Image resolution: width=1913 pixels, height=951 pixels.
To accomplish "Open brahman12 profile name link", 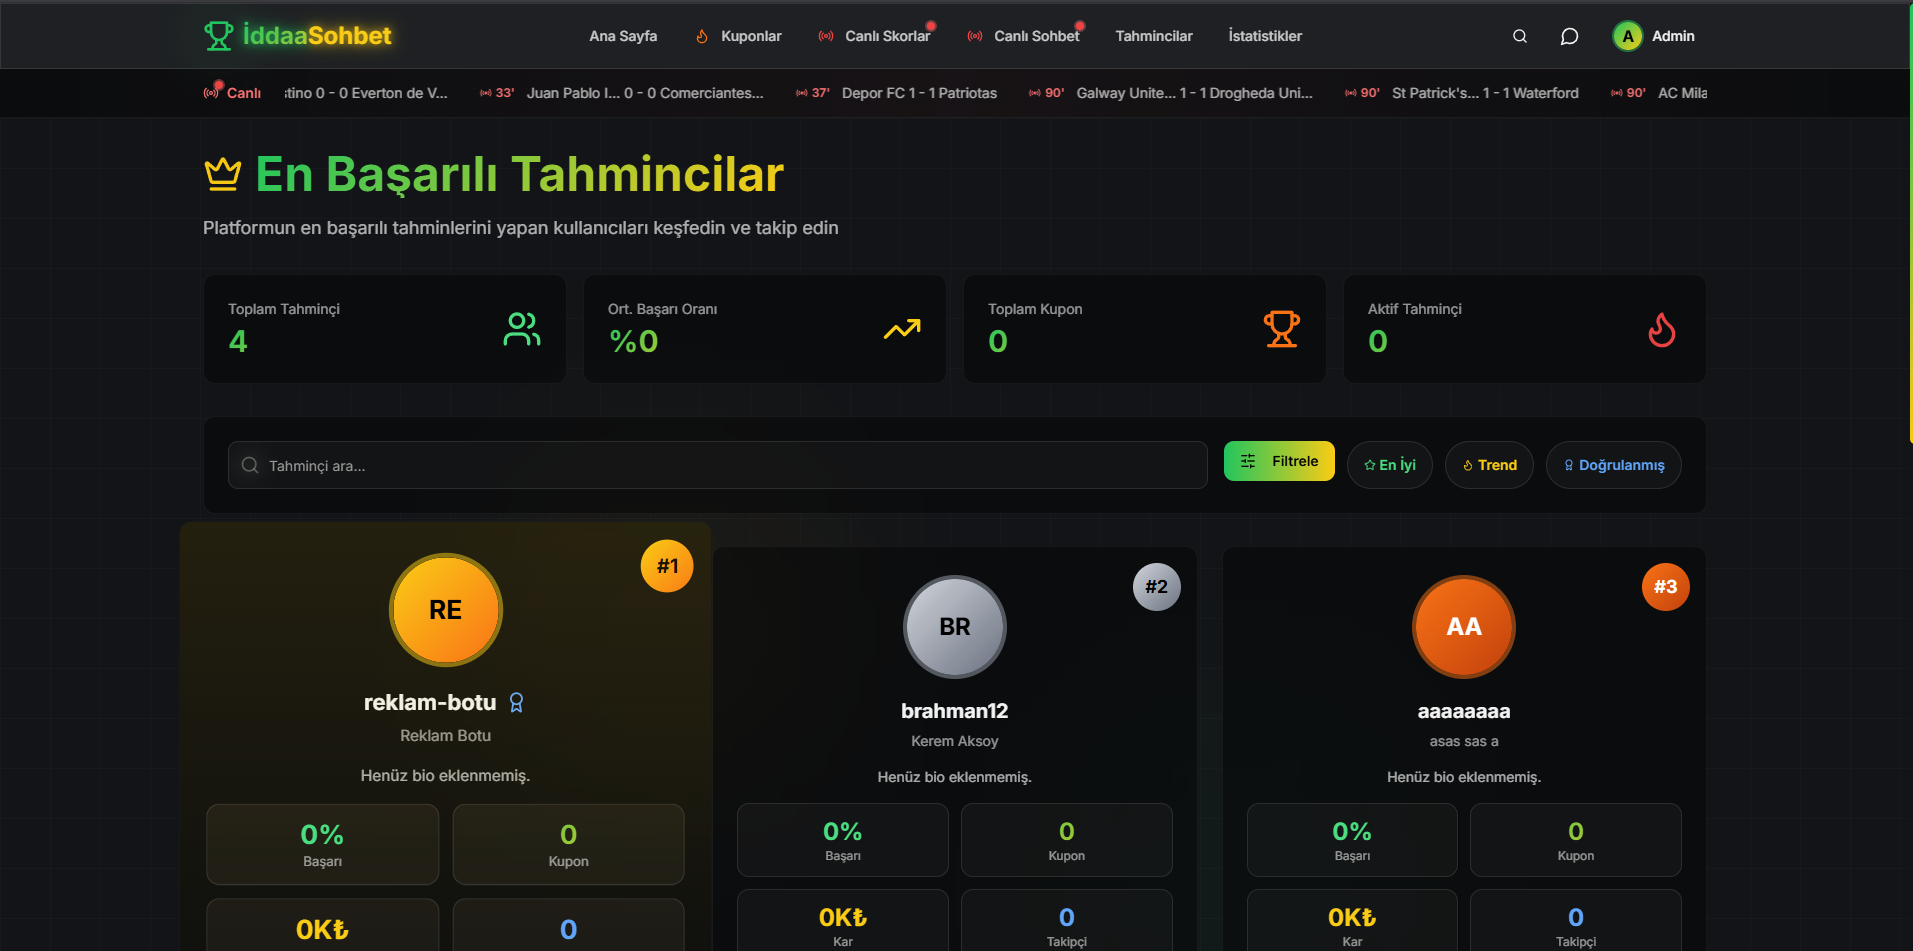I will pos(954,711).
